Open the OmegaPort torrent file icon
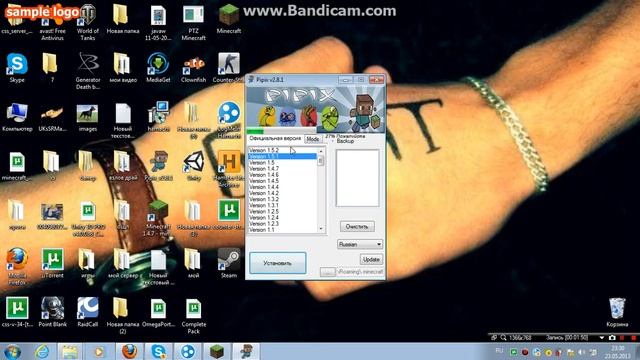Viewport: 640px width, 360px height. pyautogui.click(x=158, y=313)
